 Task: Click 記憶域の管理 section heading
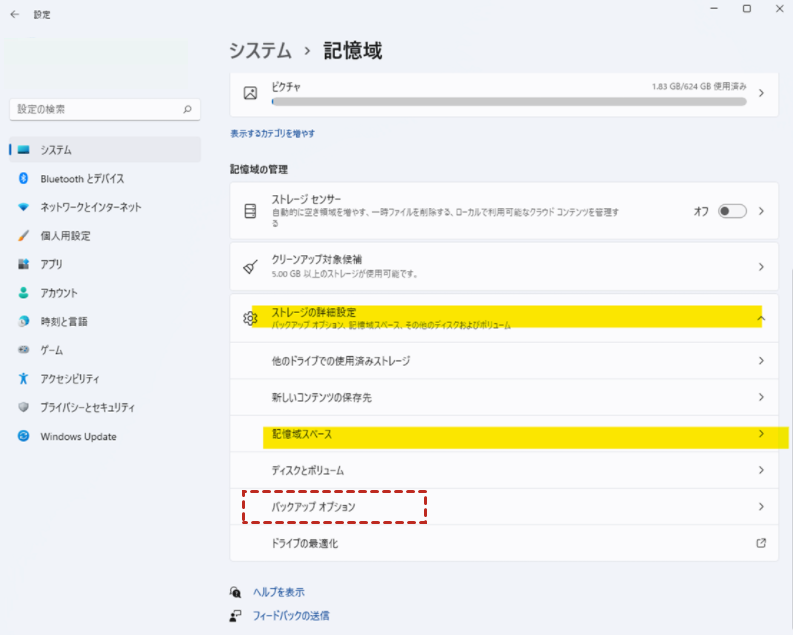(259, 169)
